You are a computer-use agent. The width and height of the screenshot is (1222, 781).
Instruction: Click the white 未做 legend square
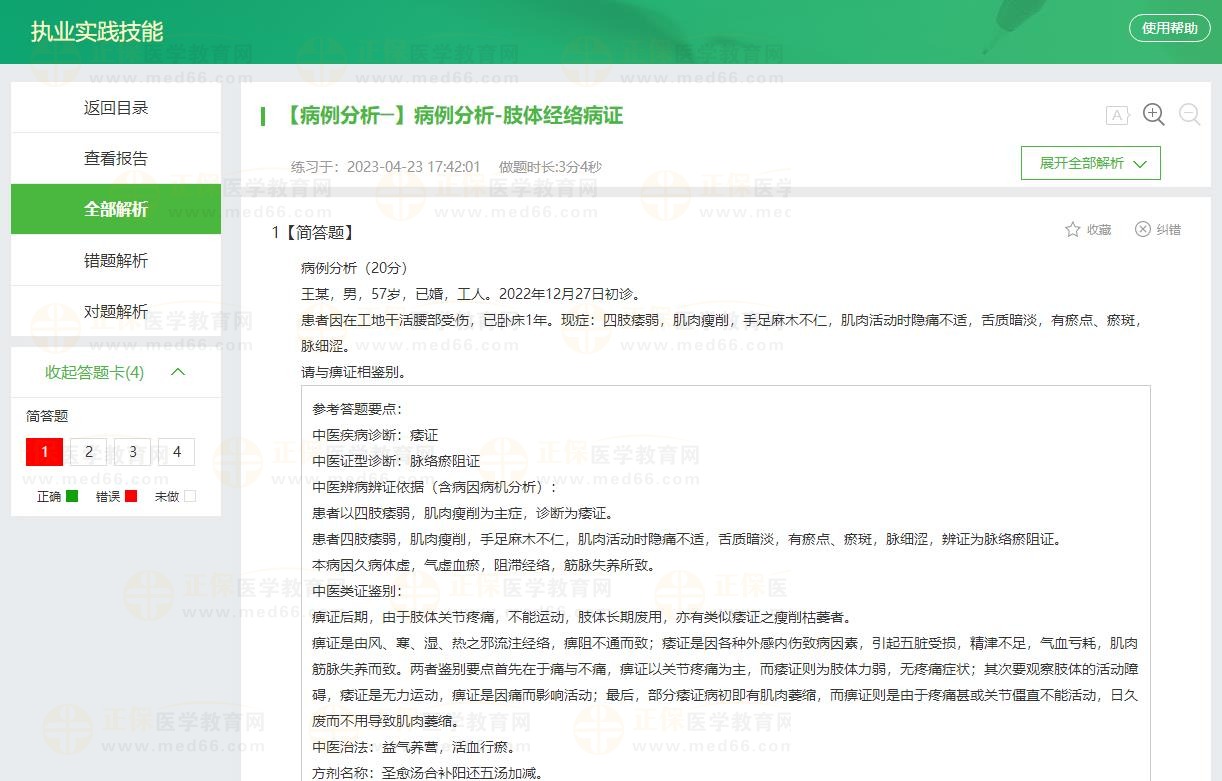point(190,496)
